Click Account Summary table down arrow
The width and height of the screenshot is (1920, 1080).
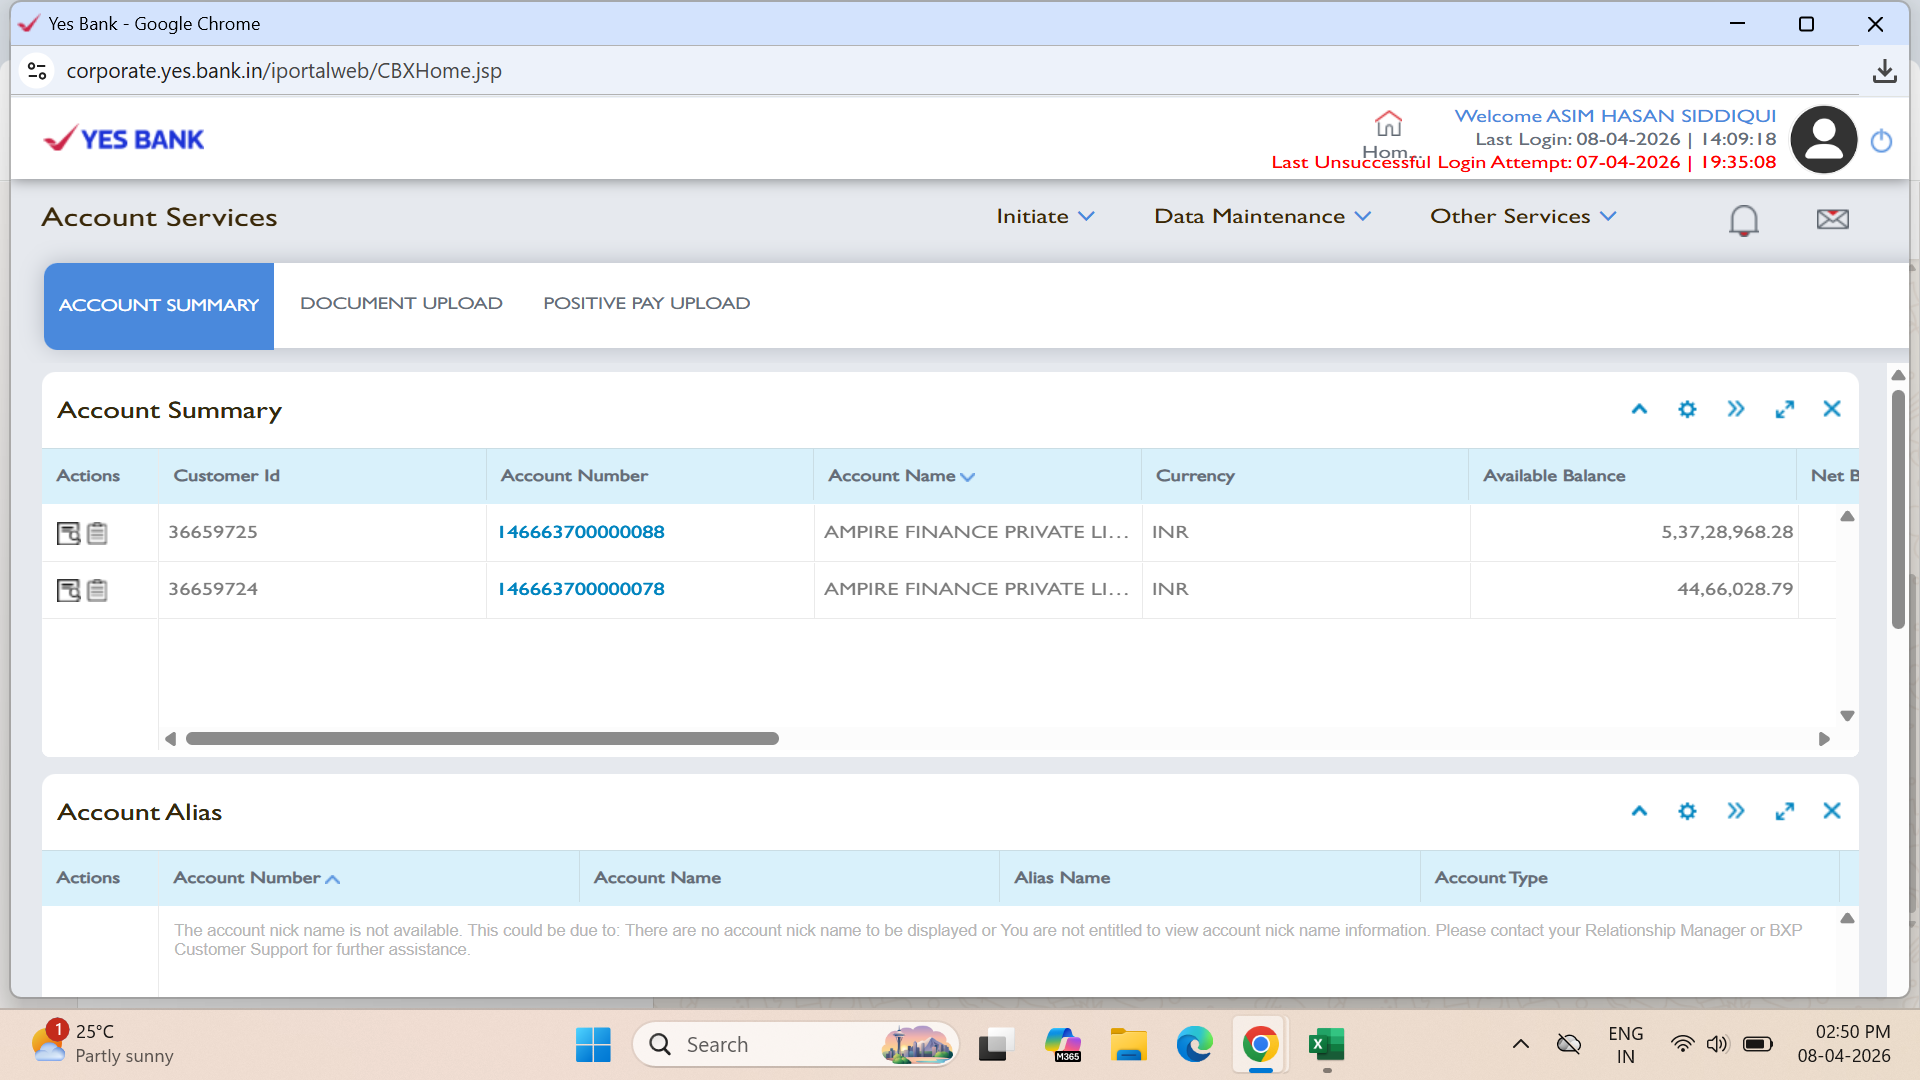1847,716
